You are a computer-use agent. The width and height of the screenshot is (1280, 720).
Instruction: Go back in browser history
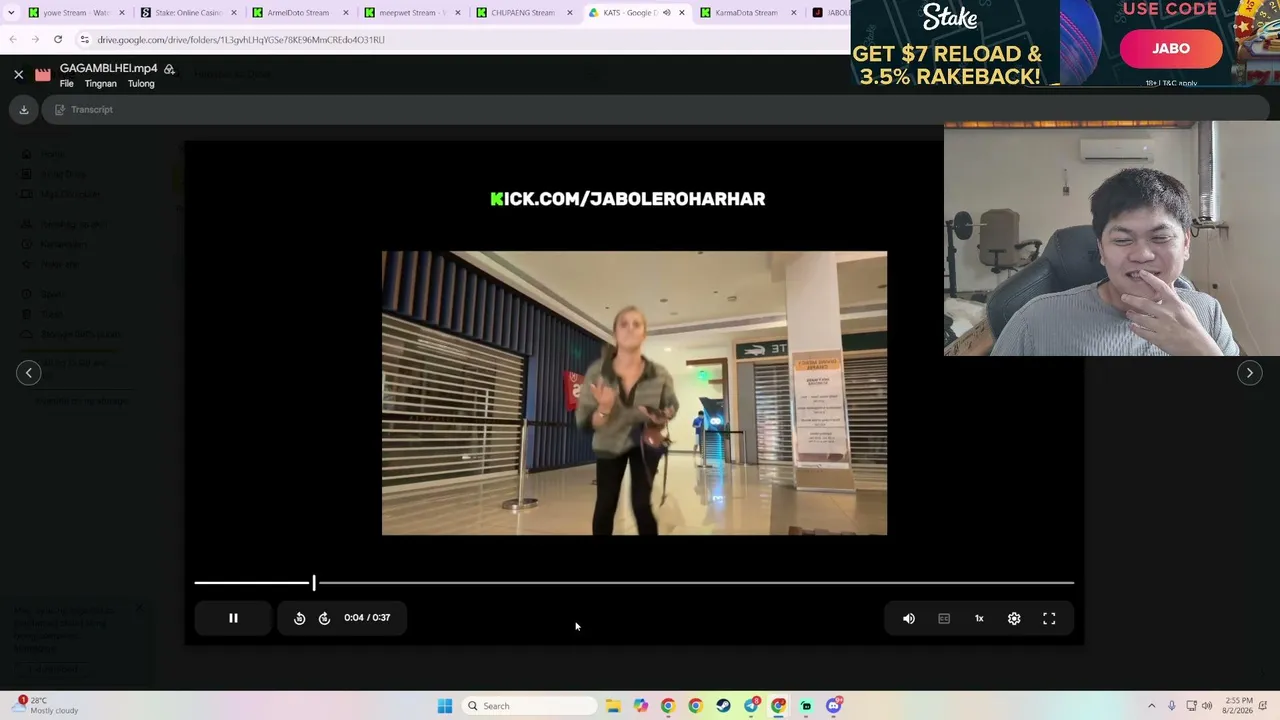13,40
